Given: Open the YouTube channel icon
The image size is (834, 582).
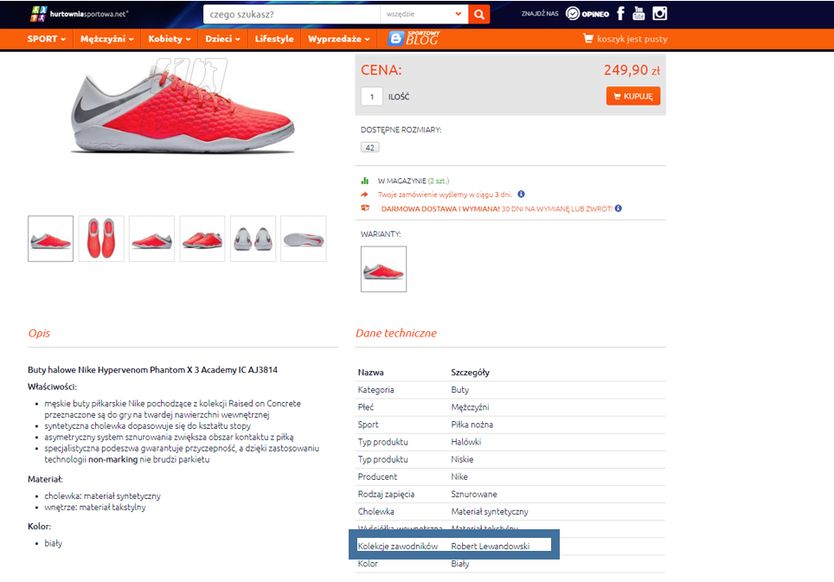Looking at the screenshot, I should click(638, 13).
